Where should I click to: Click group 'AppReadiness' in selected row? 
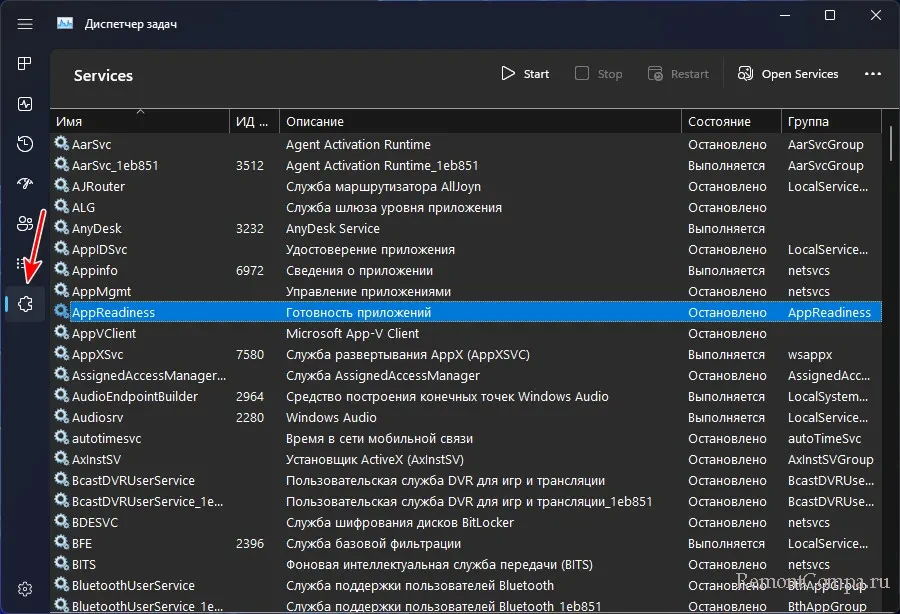point(829,313)
